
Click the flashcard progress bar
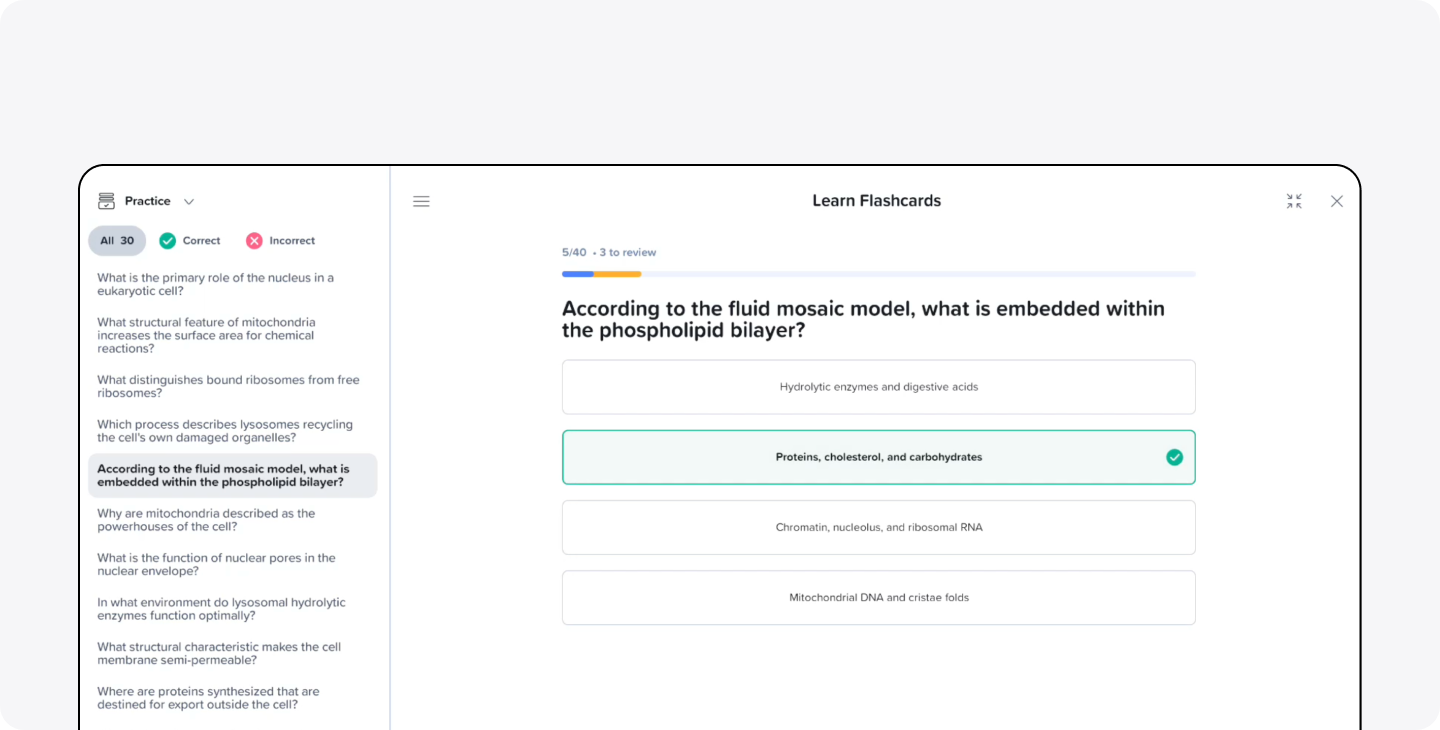tap(879, 274)
